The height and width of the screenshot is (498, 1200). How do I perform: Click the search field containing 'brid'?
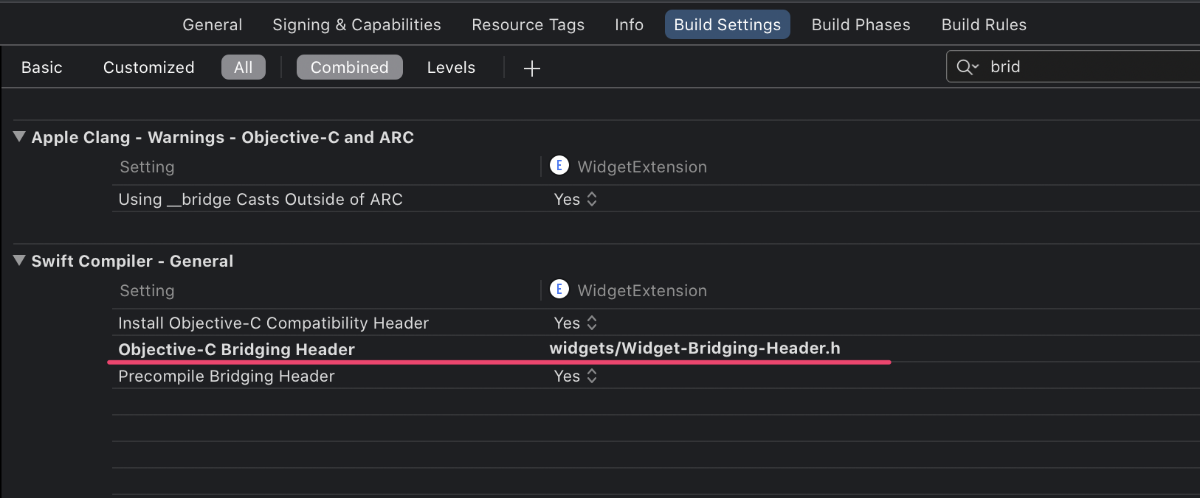tap(1080, 67)
